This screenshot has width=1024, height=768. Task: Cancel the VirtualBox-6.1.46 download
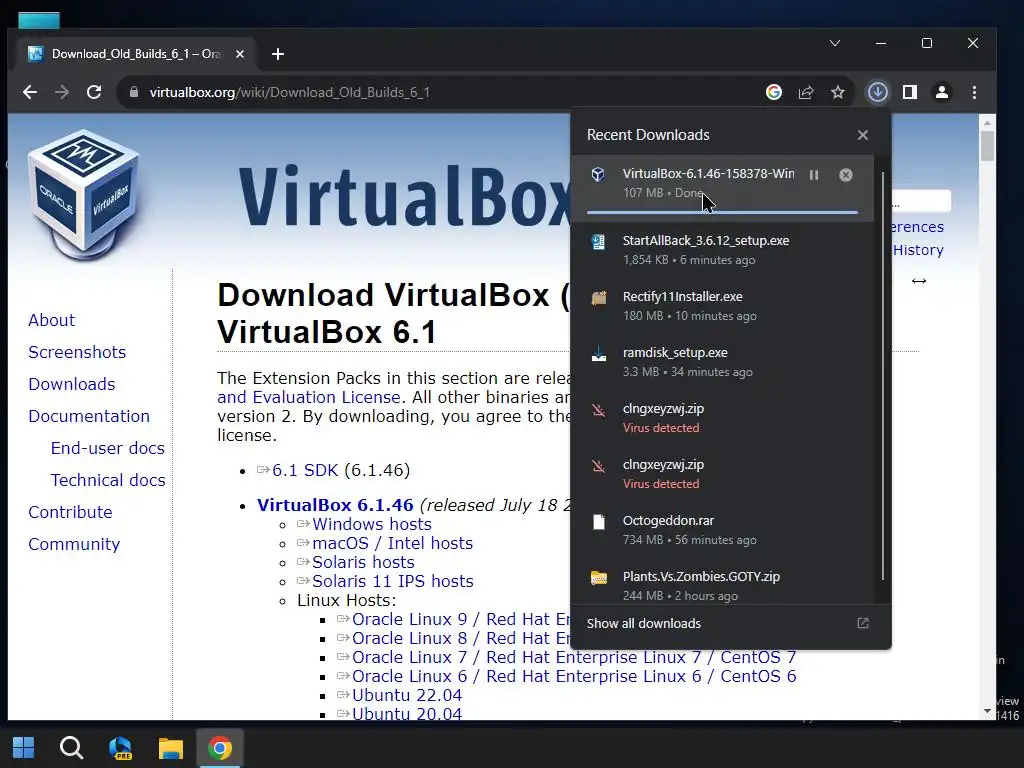846,175
